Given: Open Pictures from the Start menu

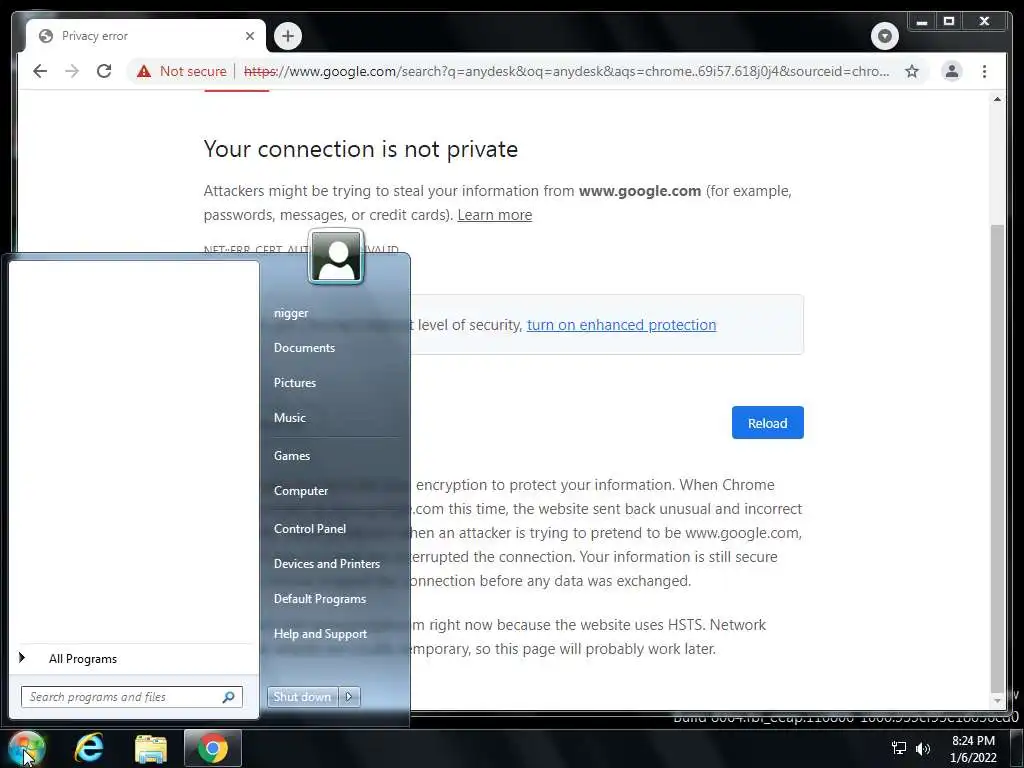Looking at the screenshot, I should coord(295,383).
